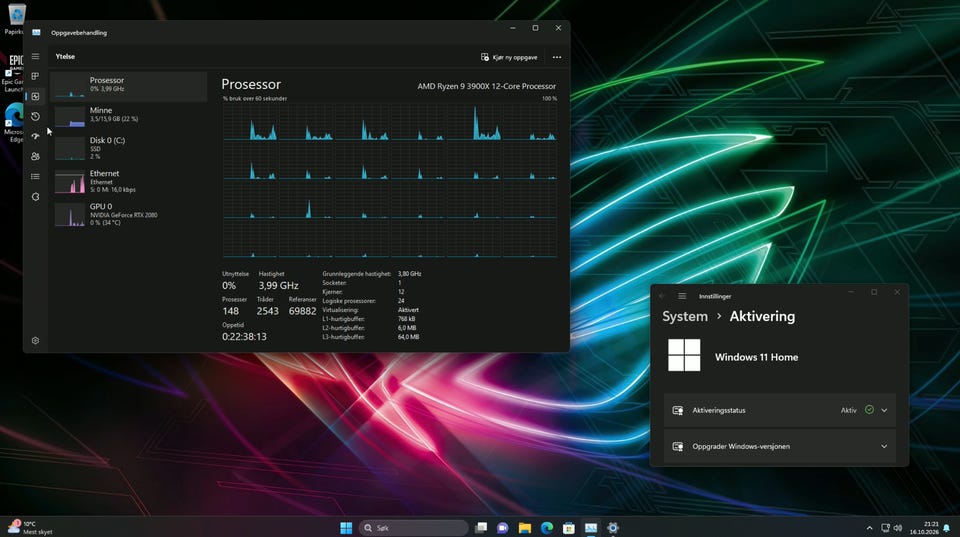Open Startup apps in Task Manager sidebar
The width and height of the screenshot is (960, 537).
[36, 136]
